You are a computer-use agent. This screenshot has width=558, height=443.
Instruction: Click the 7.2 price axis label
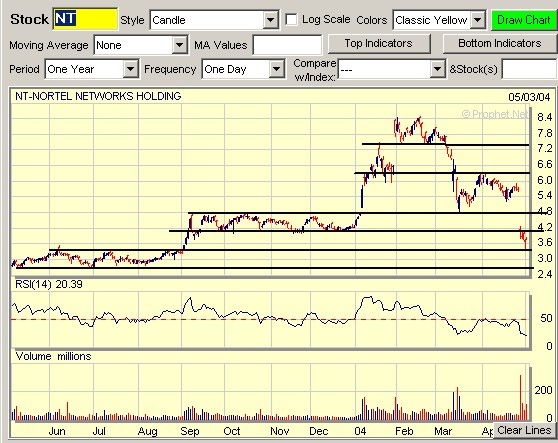[x=544, y=148]
